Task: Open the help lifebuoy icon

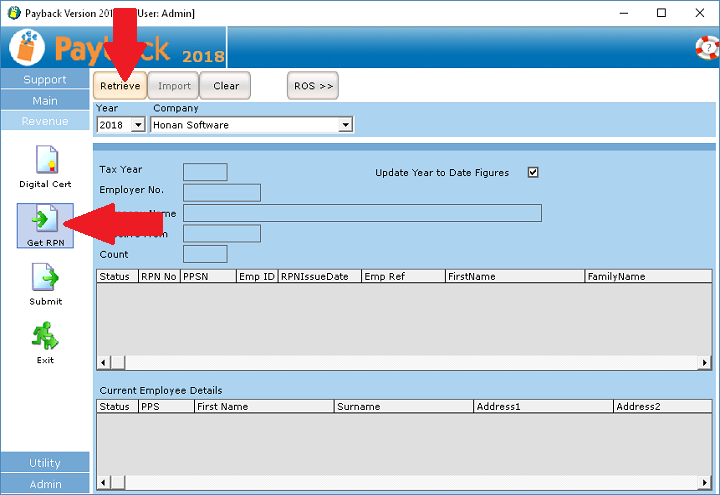Action: tap(706, 47)
